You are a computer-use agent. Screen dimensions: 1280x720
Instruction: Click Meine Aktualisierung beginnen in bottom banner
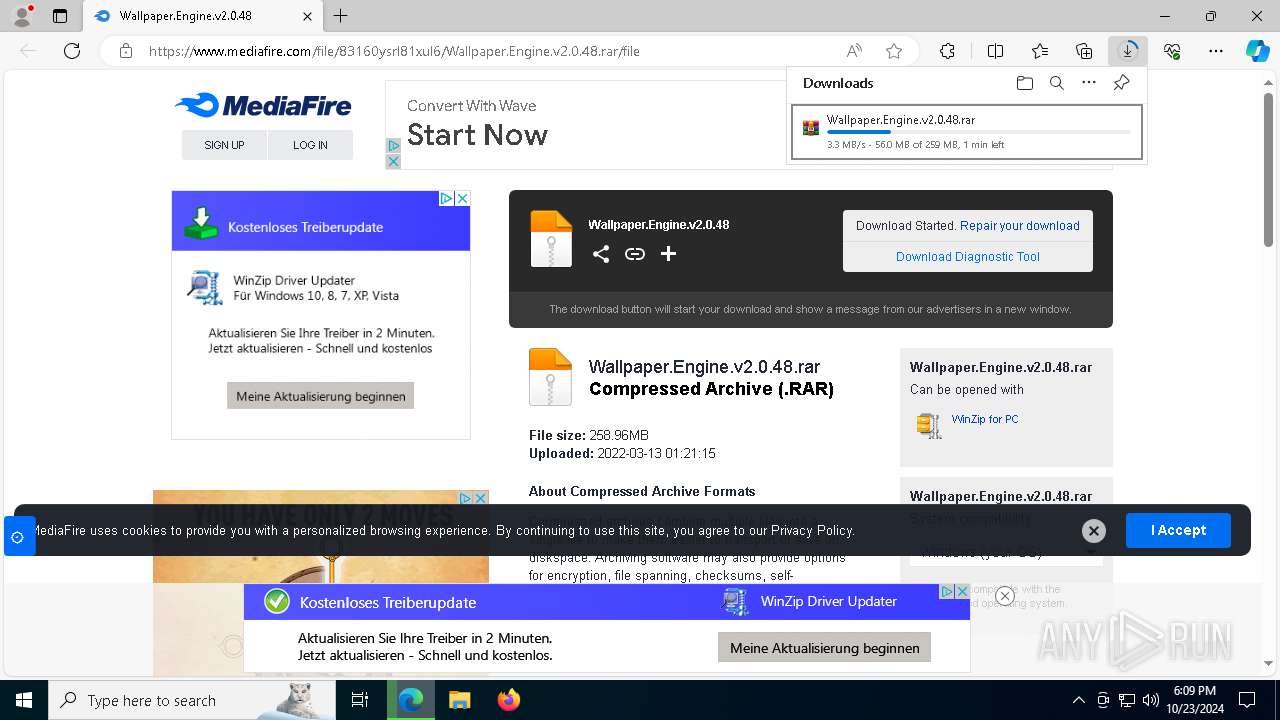(x=825, y=648)
